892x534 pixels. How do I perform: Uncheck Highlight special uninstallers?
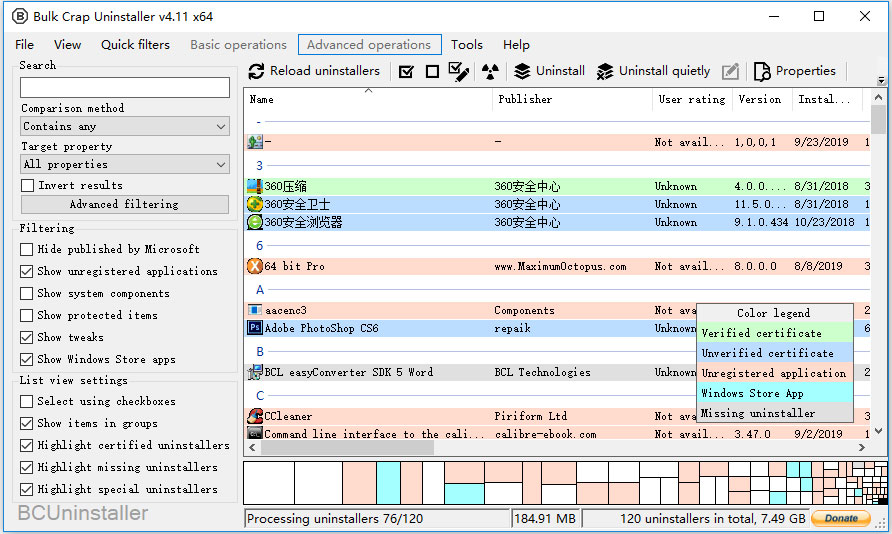click(x=26, y=489)
